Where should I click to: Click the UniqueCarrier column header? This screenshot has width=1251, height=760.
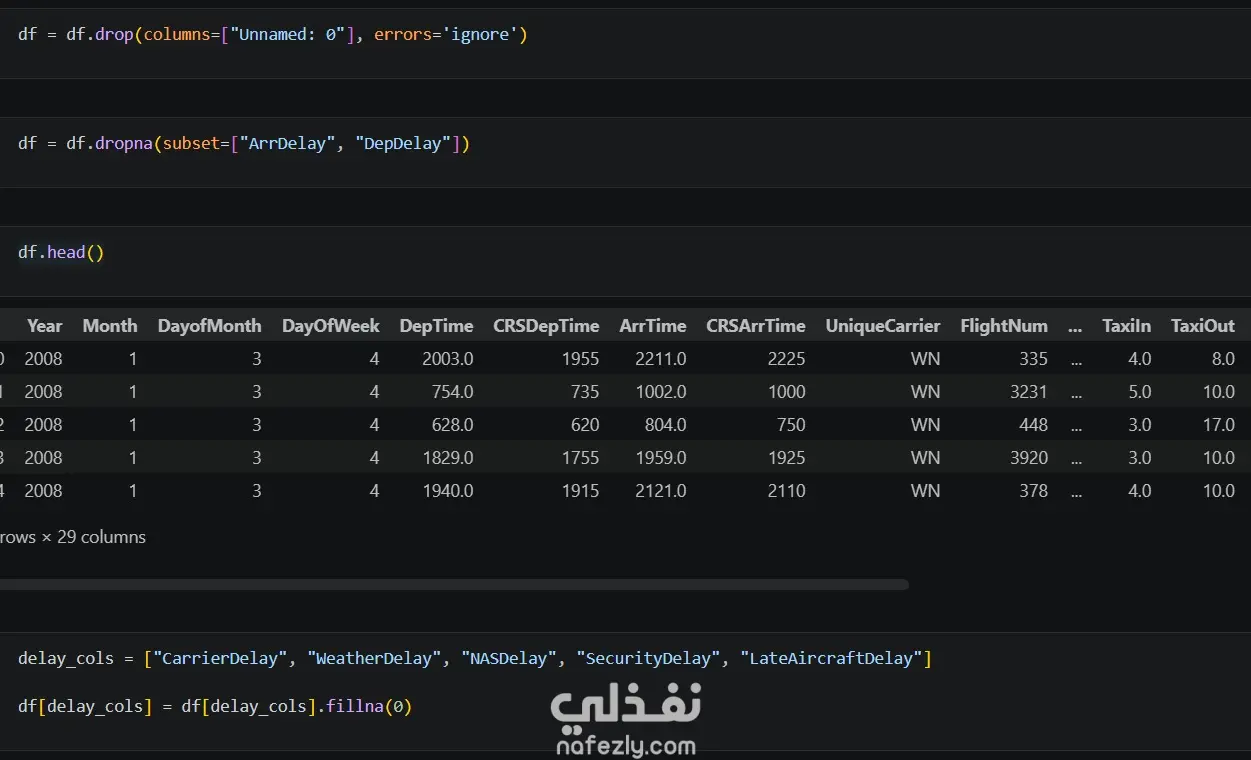(x=883, y=326)
